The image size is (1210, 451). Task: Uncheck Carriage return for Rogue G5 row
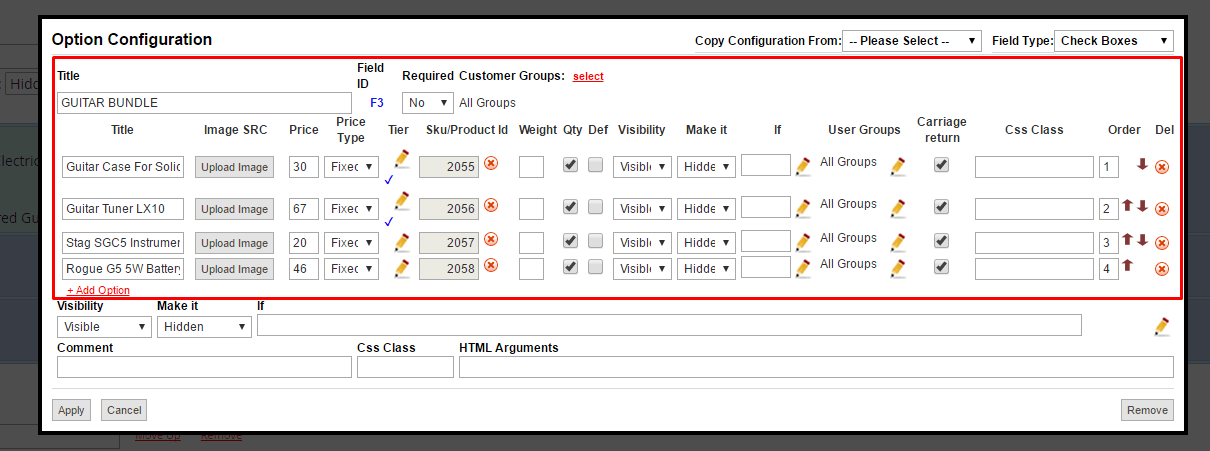click(941, 267)
